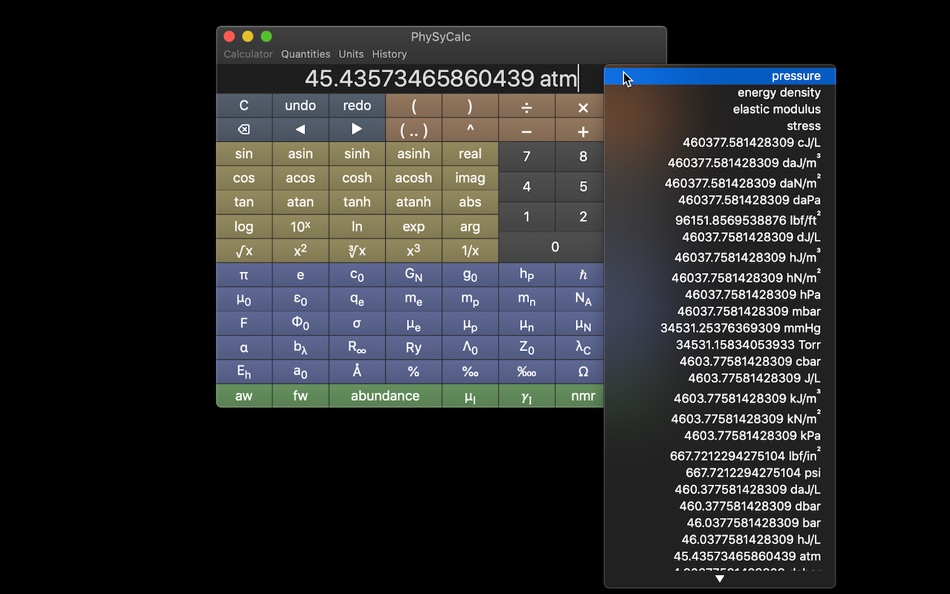Insert the per mille ‰ symbol
The width and height of the screenshot is (950, 594).
point(470,372)
